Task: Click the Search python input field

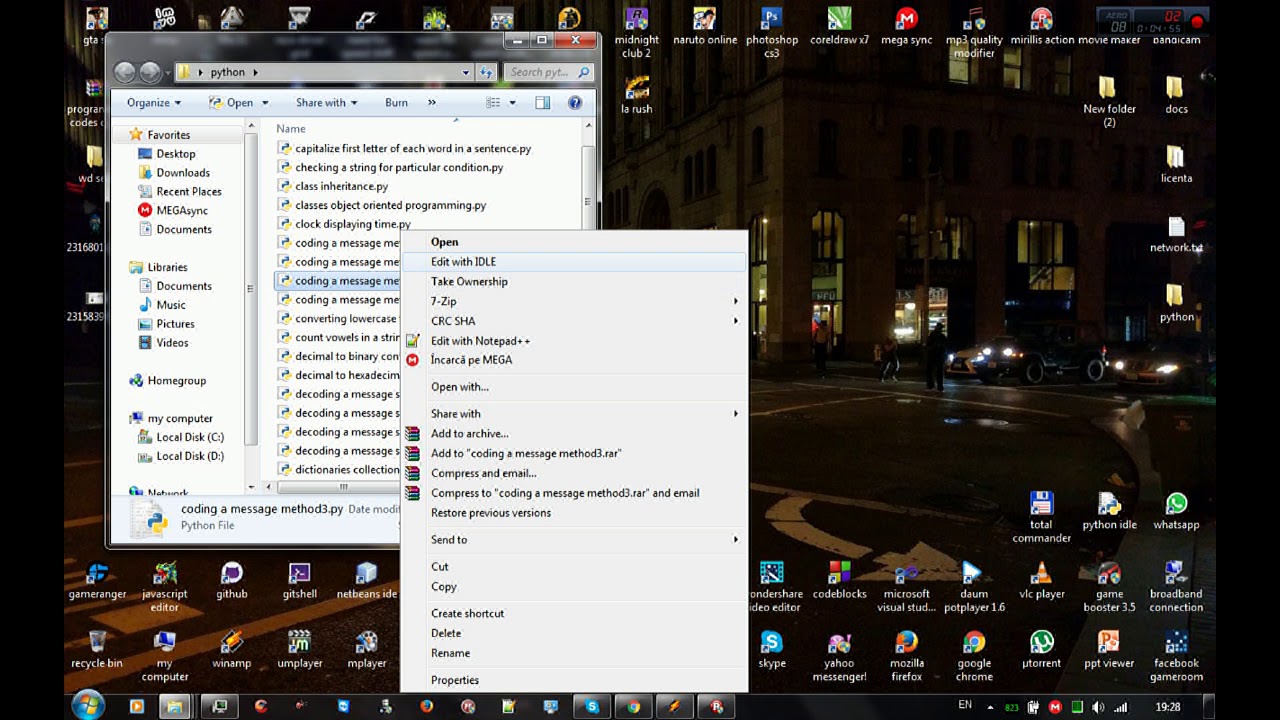Action: coord(540,72)
